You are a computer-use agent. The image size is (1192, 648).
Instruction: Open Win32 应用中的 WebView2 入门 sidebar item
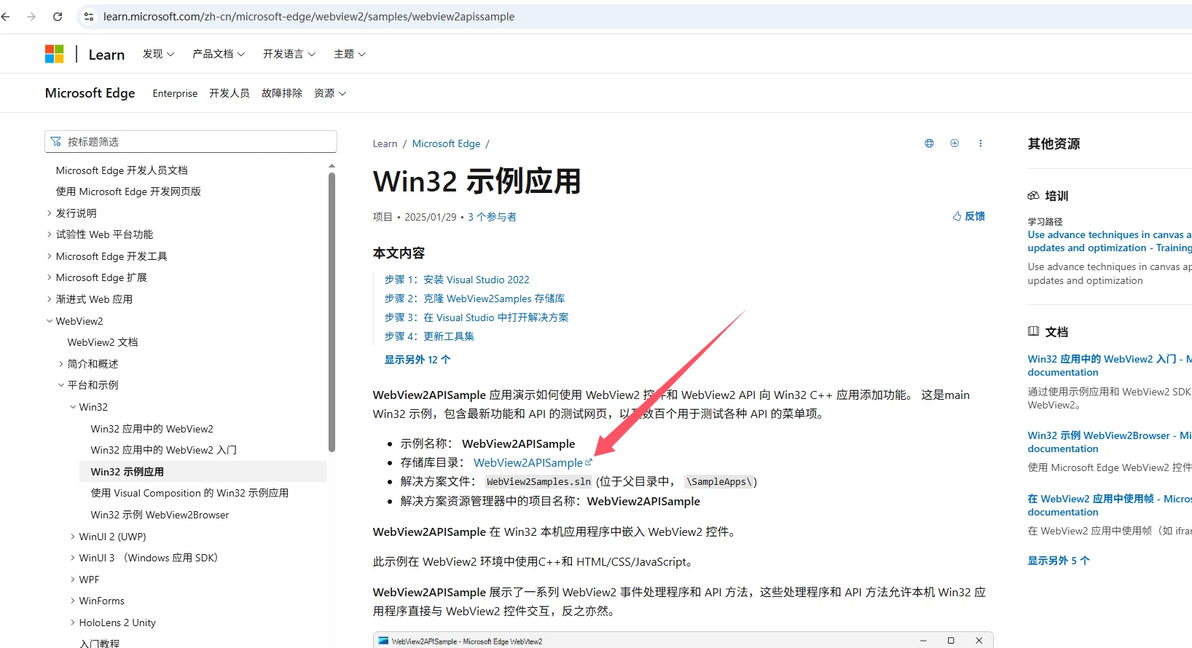(x=163, y=450)
